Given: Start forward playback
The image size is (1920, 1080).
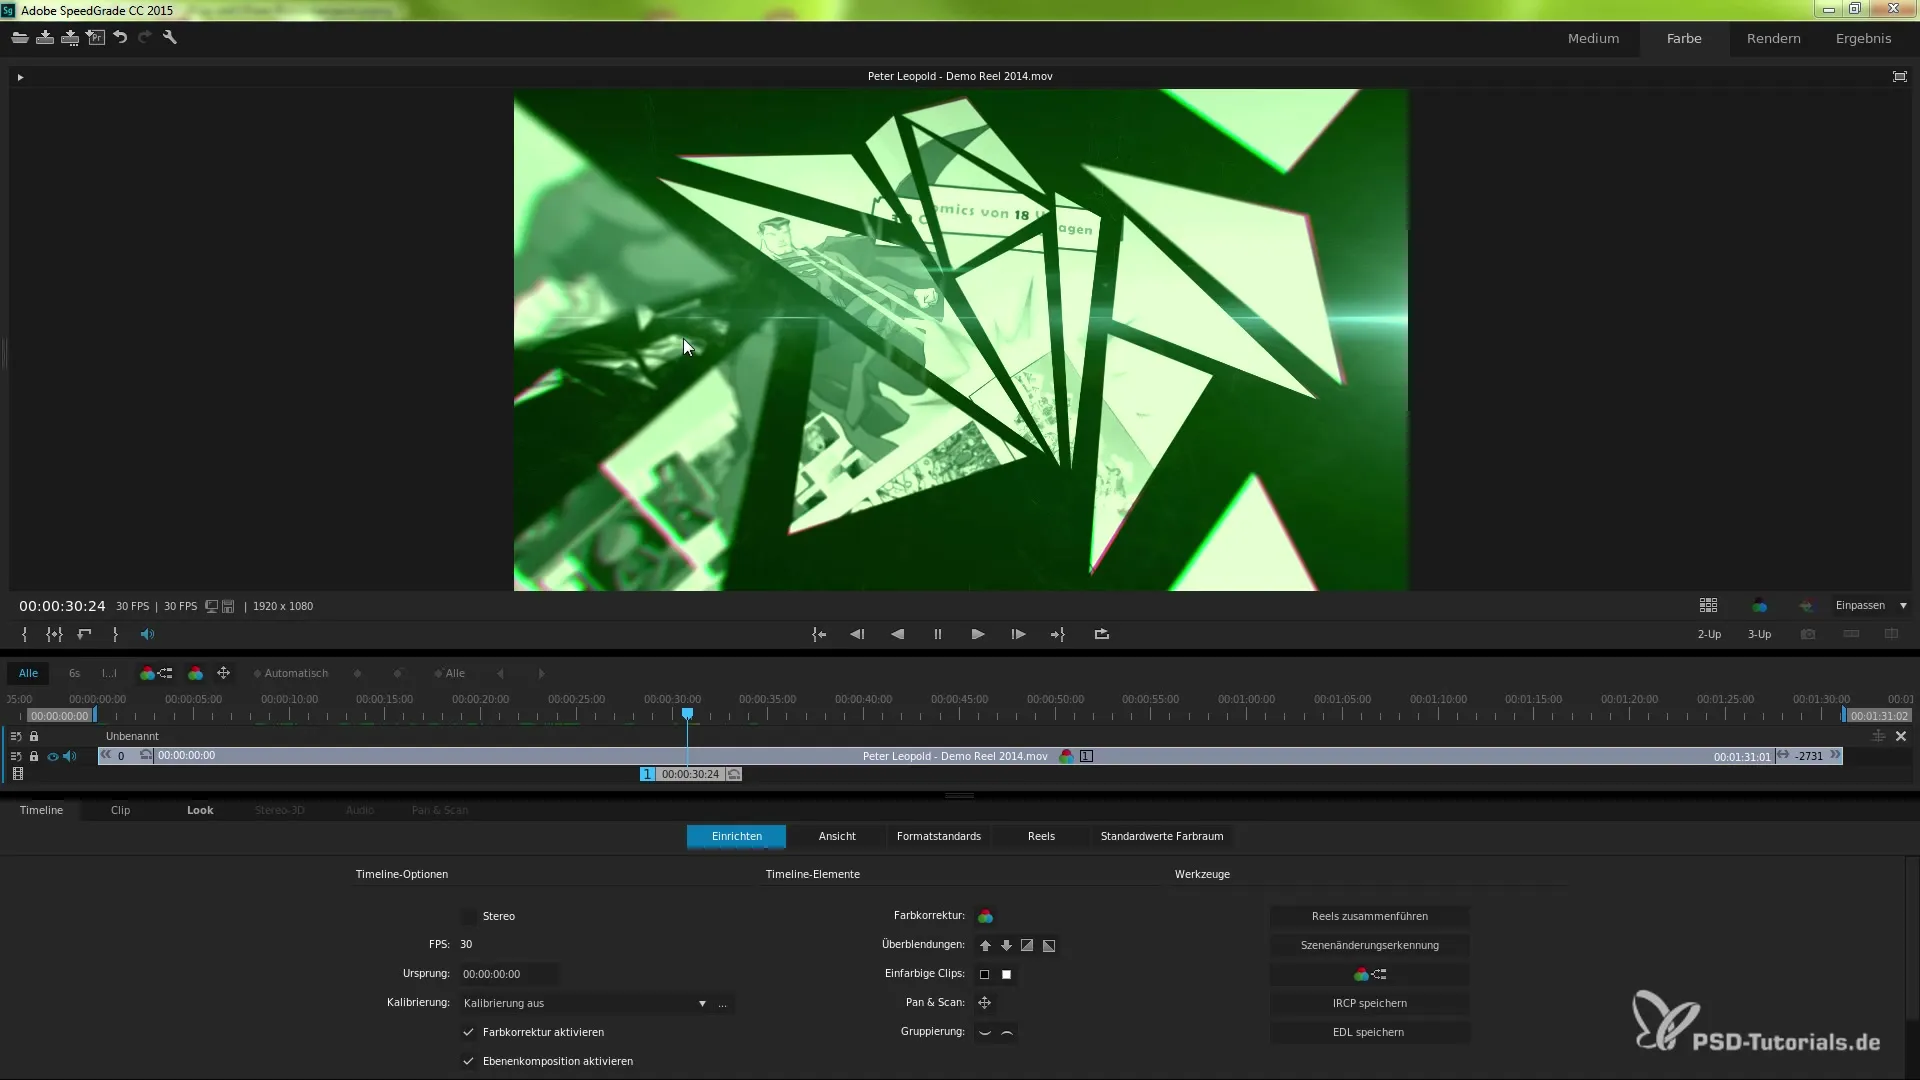Looking at the screenshot, I should click(x=978, y=634).
